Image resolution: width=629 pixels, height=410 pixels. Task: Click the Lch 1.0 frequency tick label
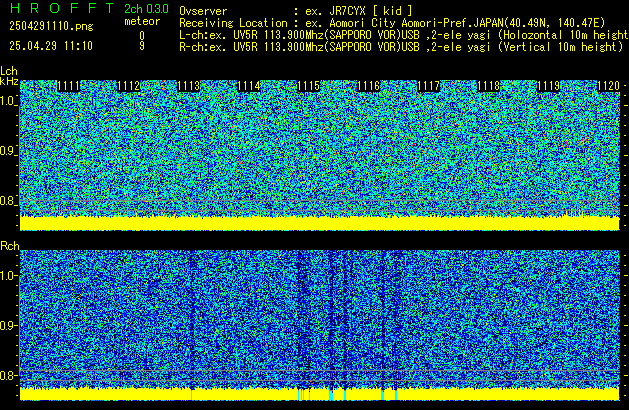8,101
